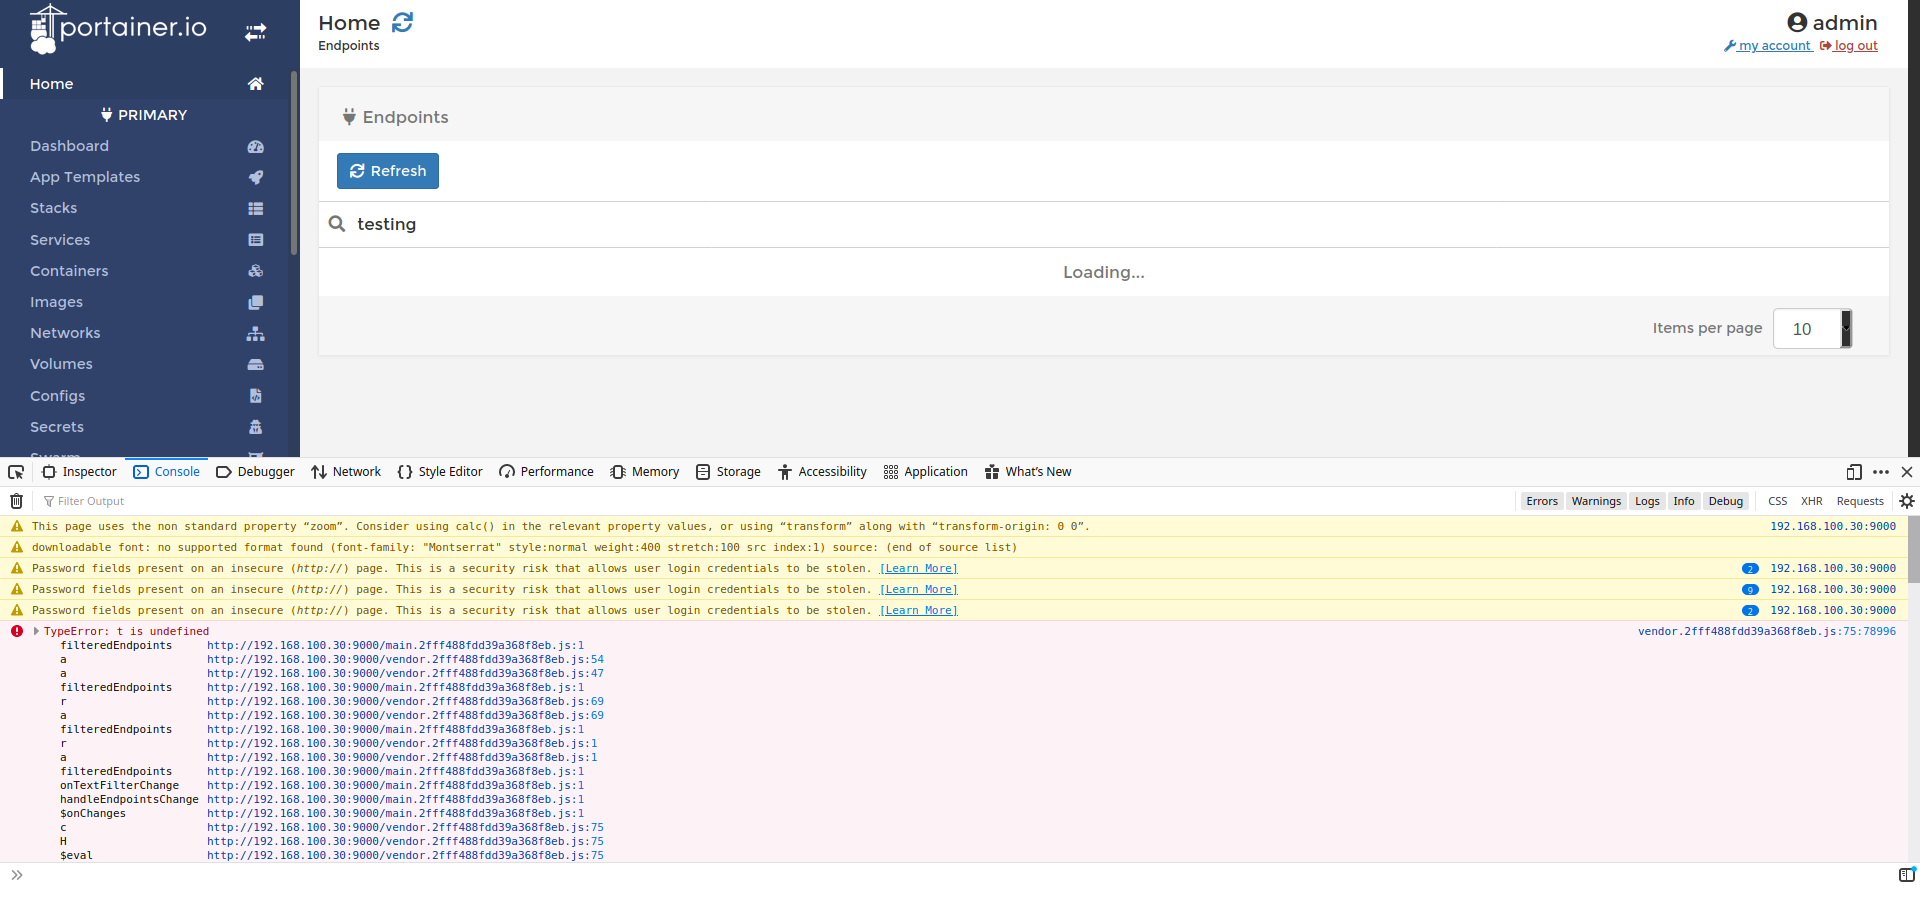Select the Containers icon in the sidebar
The height and width of the screenshot is (907, 1920).
[x=256, y=271]
